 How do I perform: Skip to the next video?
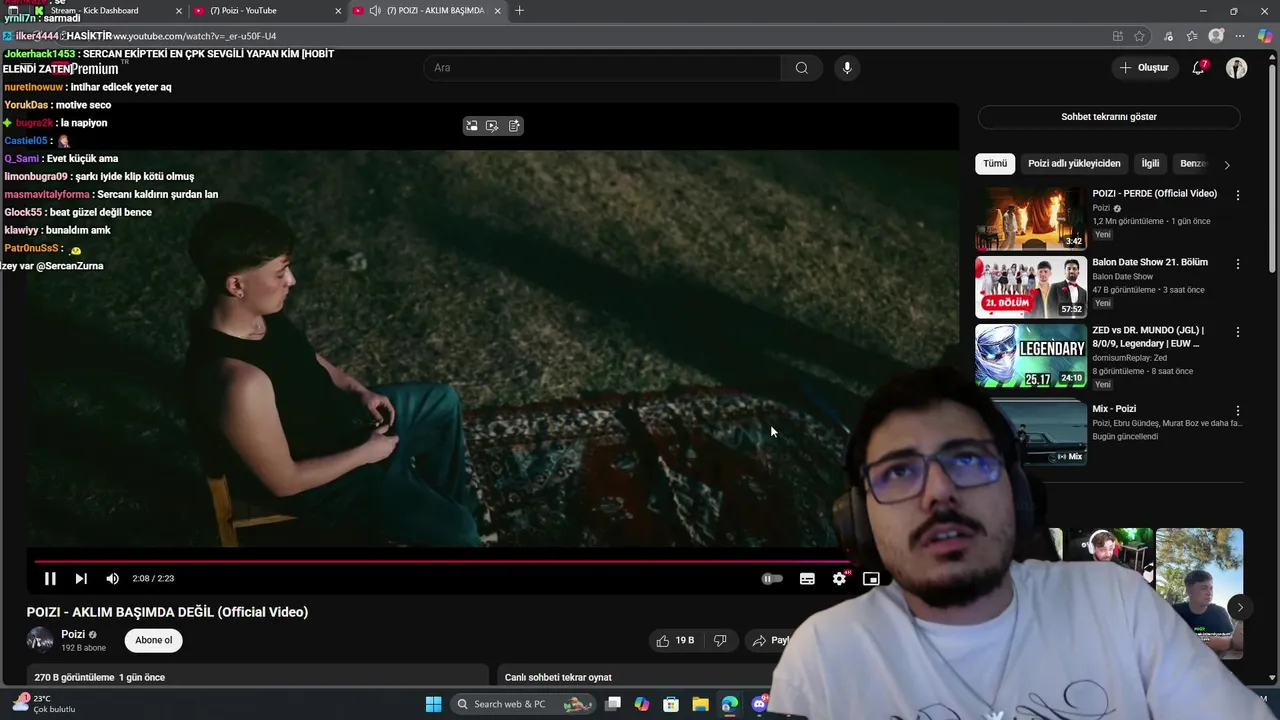point(81,578)
